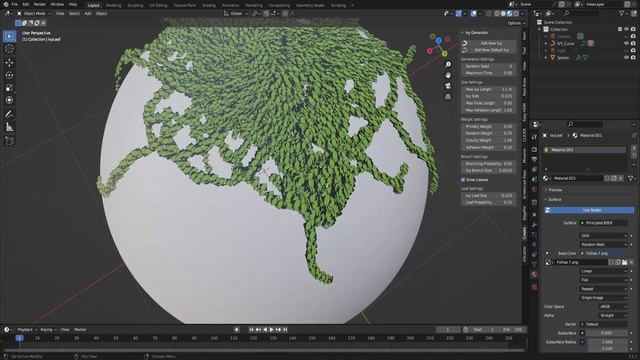Enable material preview shading mode
The image size is (640, 360).
point(509,13)
